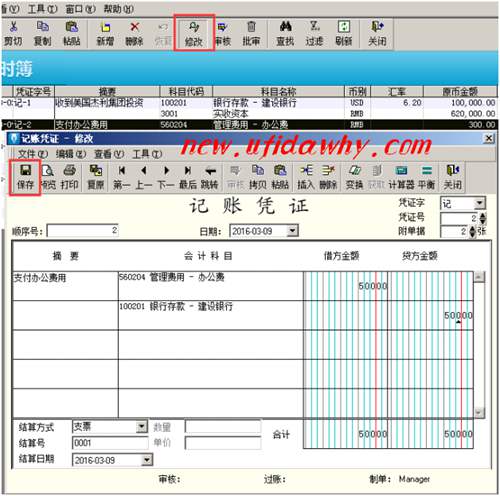Image resolution: width=500 pixels, height=496 pixels.
Task: Click the 预览 (preview) icon
Action: pyautogui.click(x=48, y=177)
